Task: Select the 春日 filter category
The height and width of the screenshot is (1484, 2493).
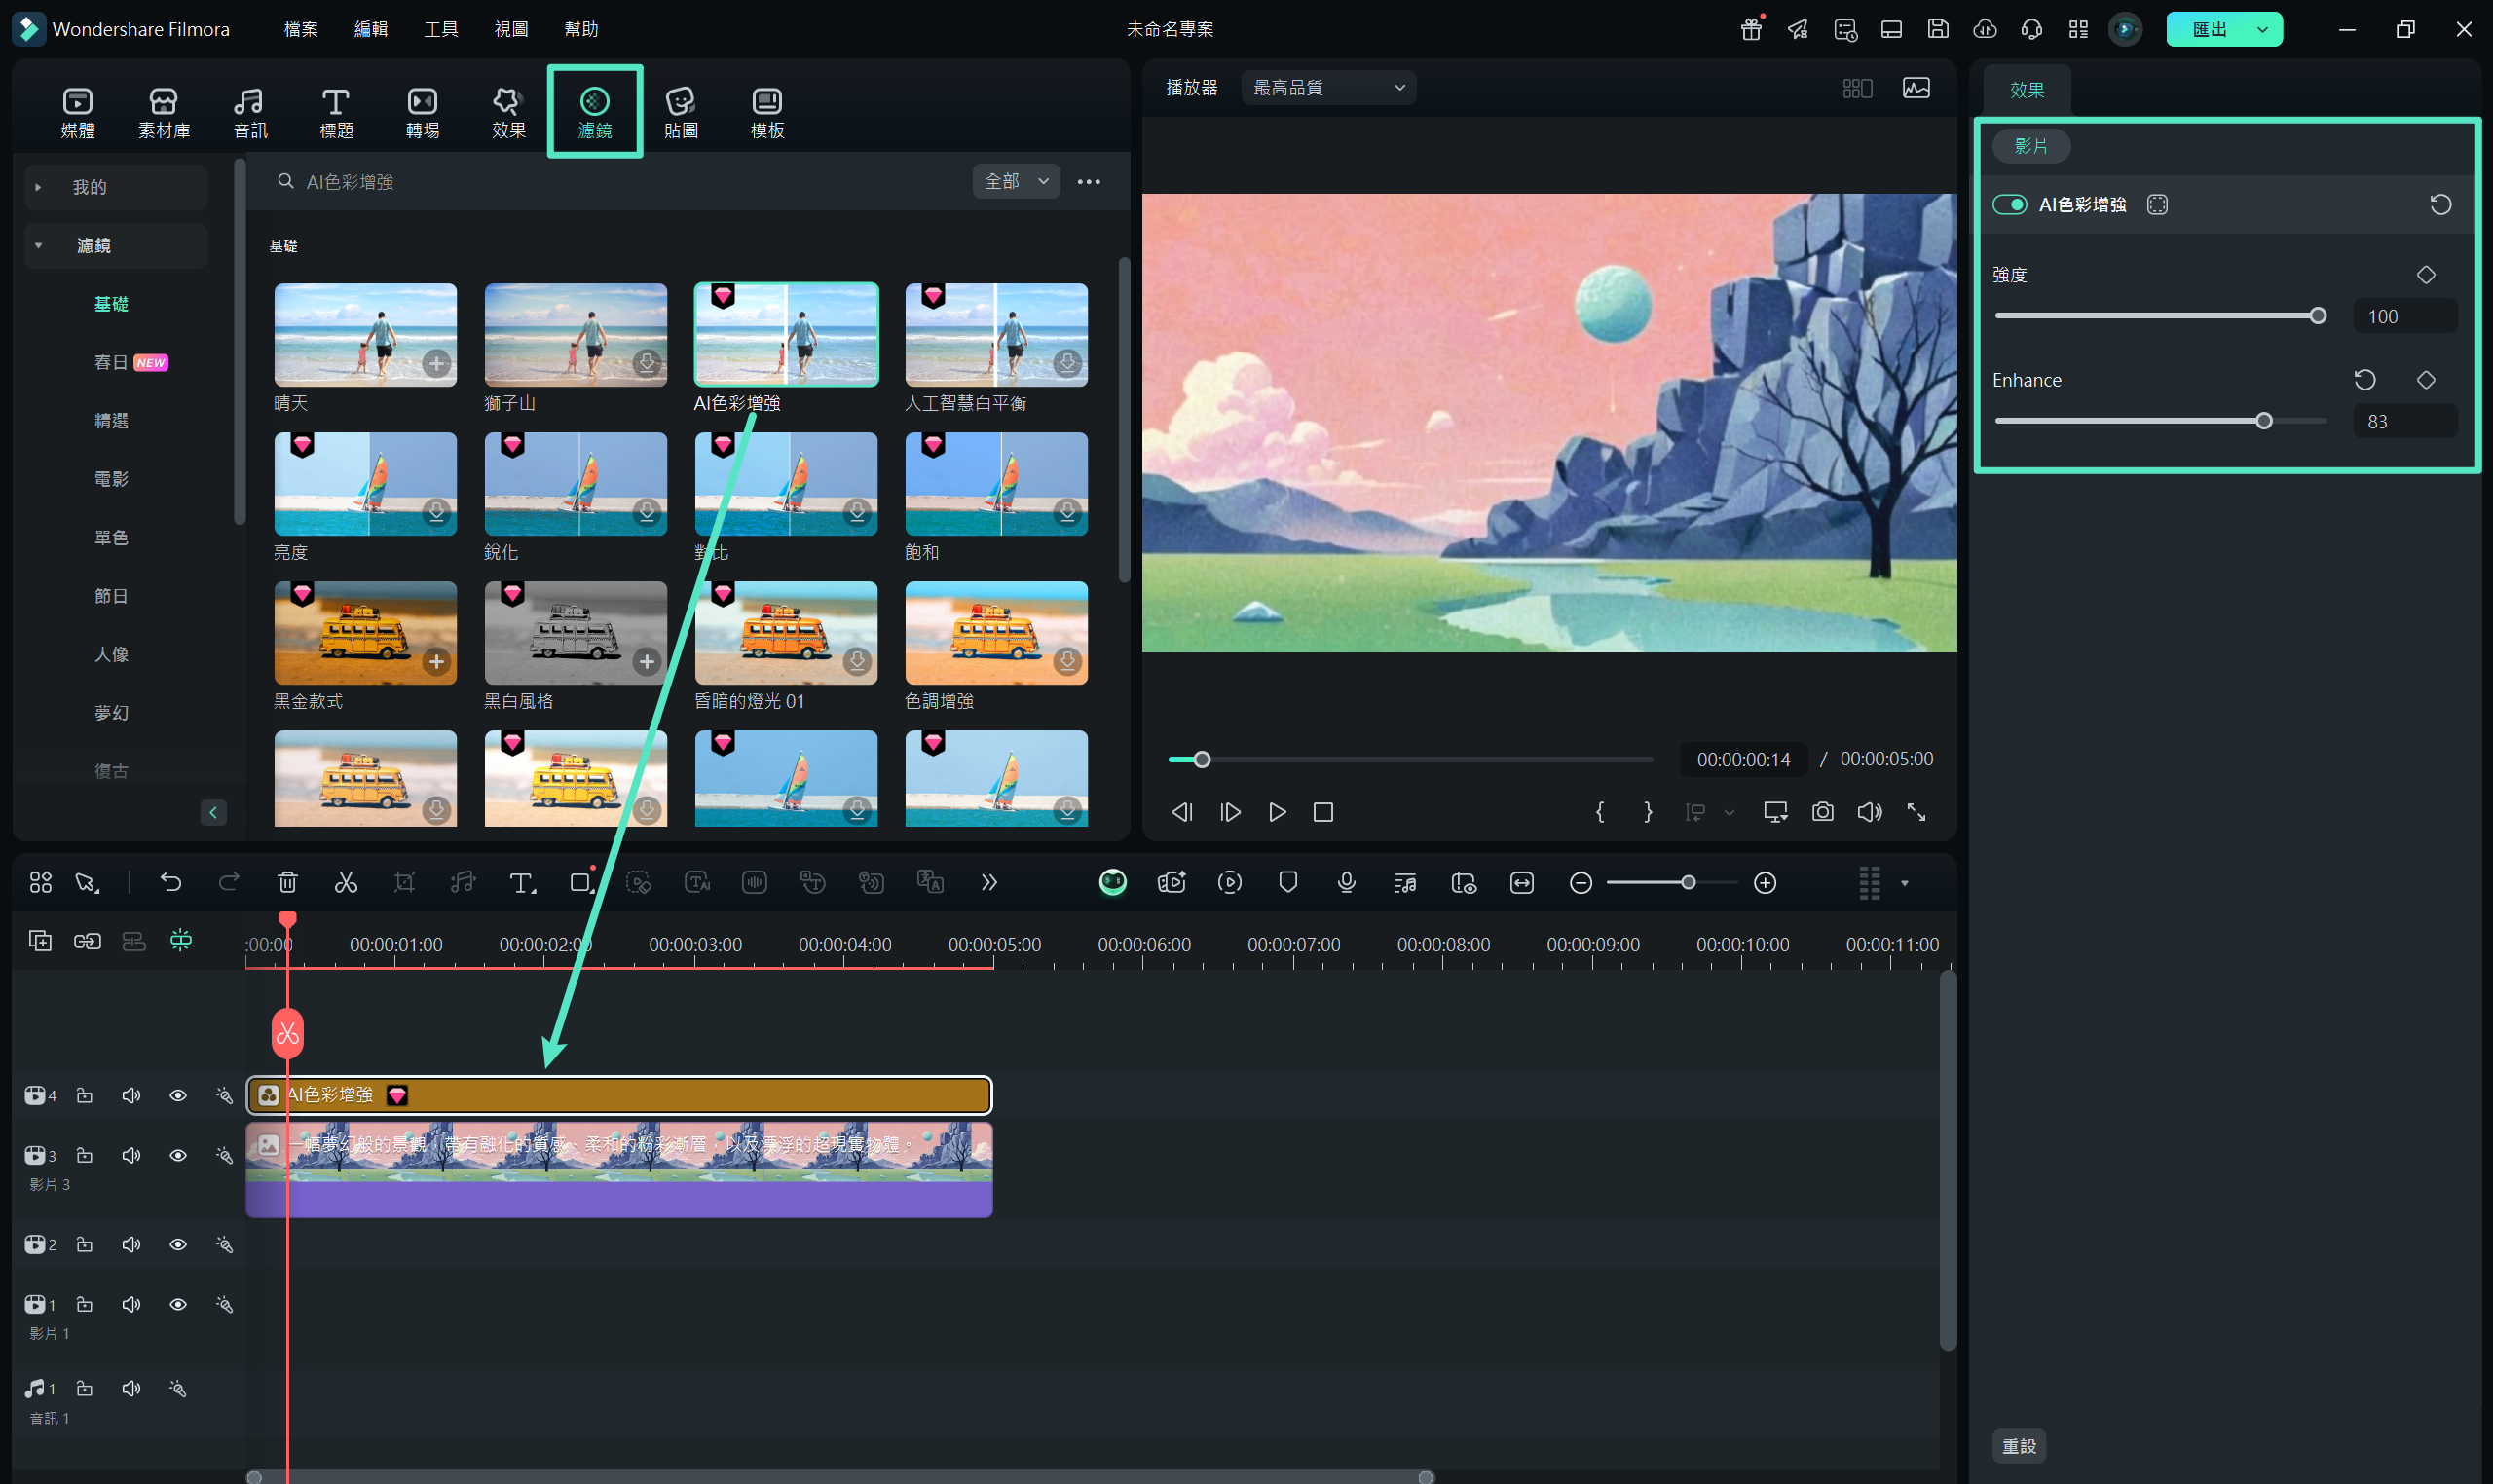Action: click(x=111, y=362)
